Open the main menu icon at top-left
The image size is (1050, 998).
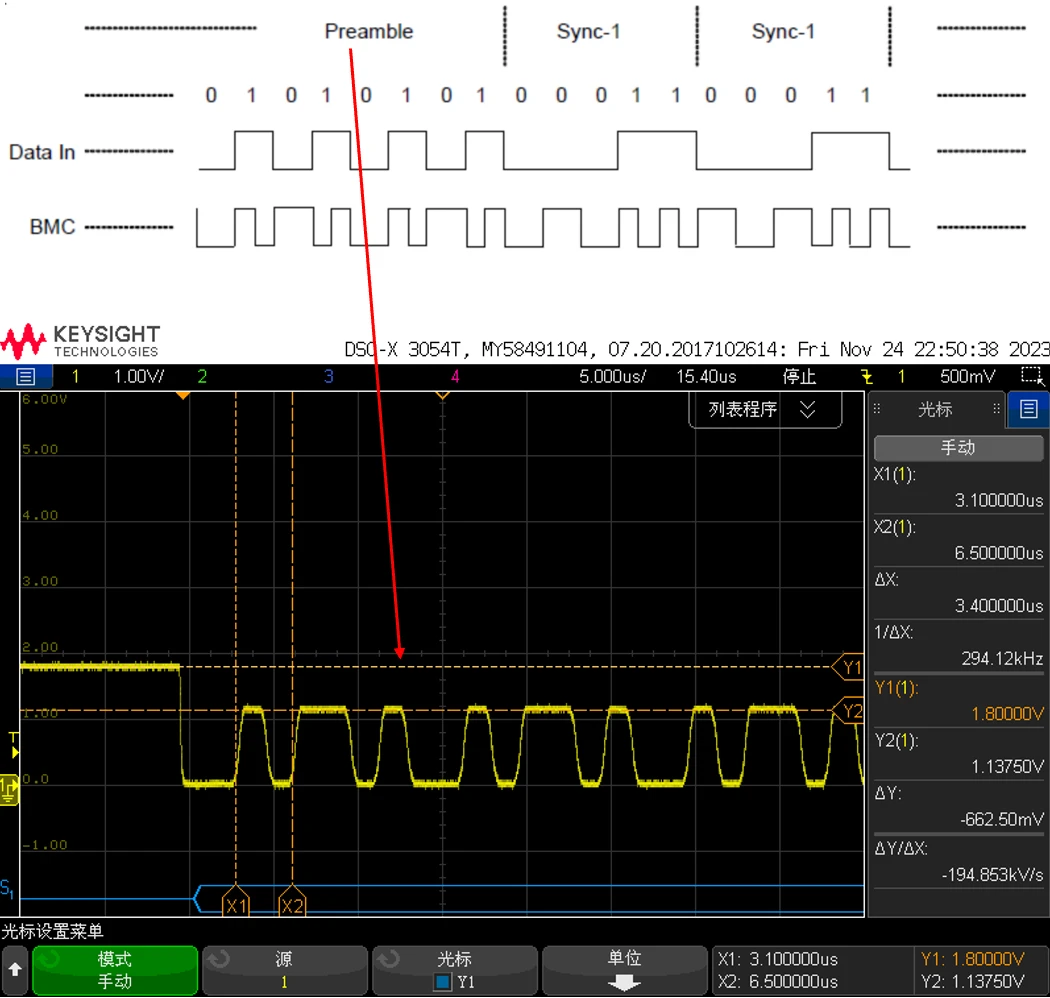click(x=25, y=377)
